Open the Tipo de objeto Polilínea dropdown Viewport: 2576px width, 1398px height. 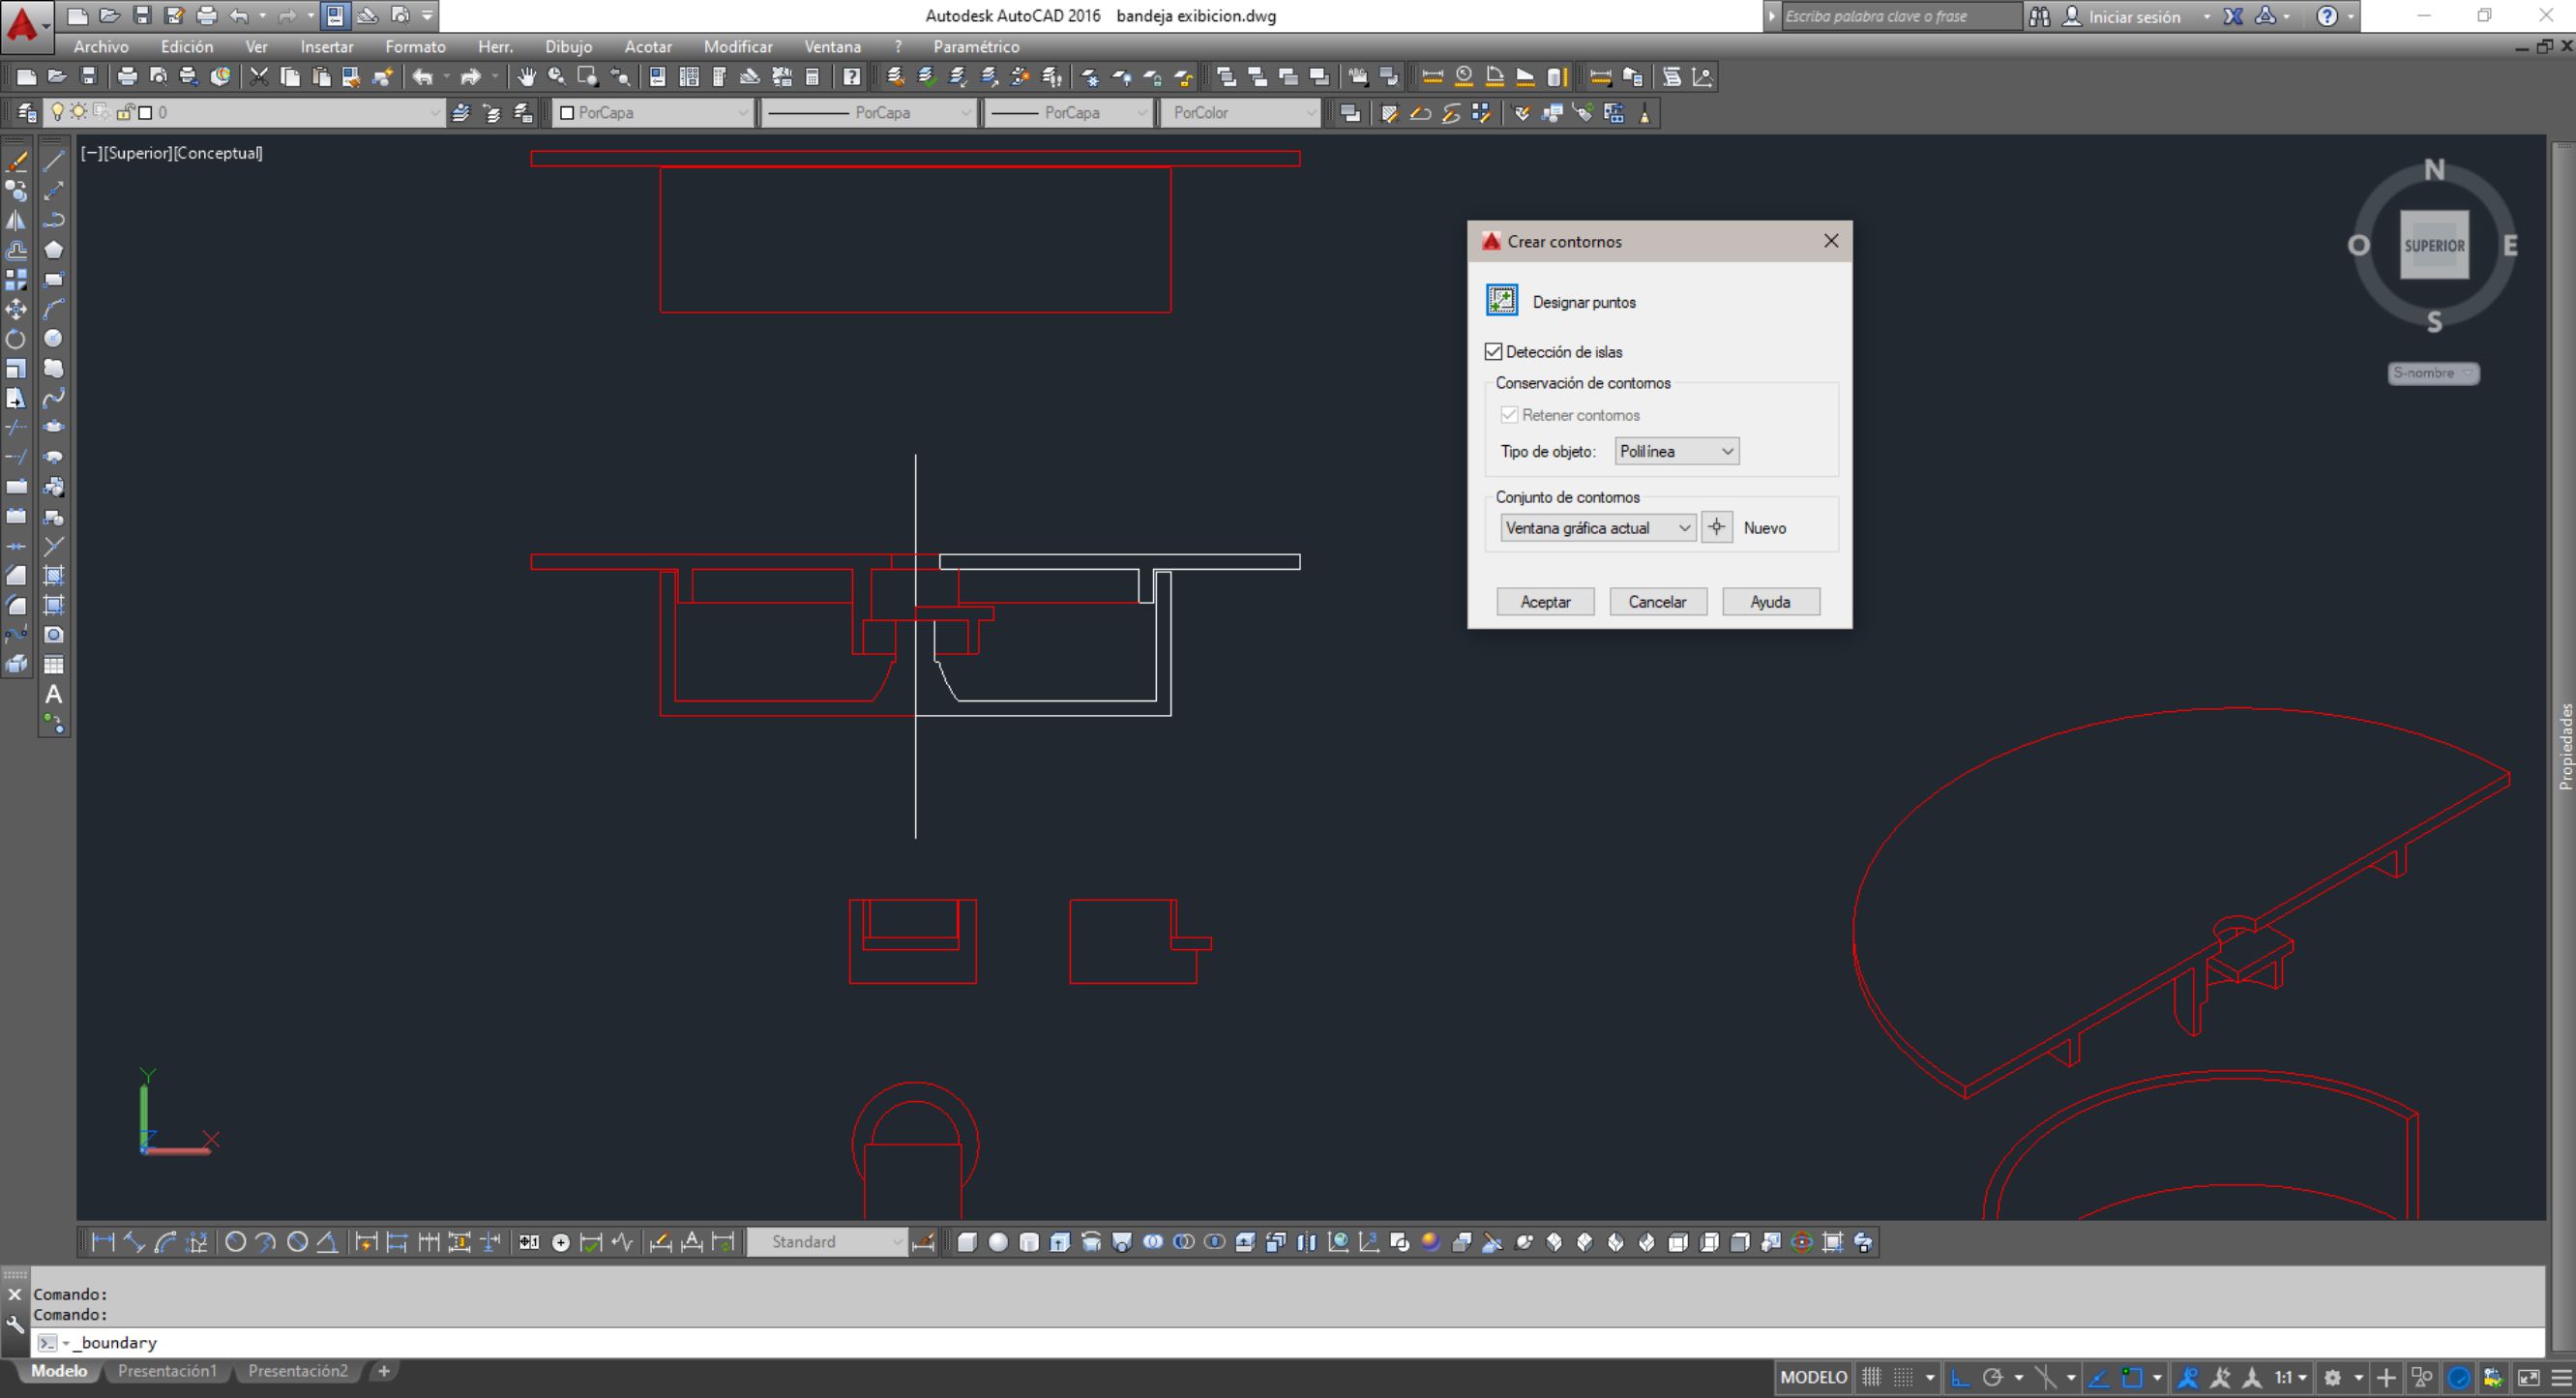click(x=1676, y=451)
